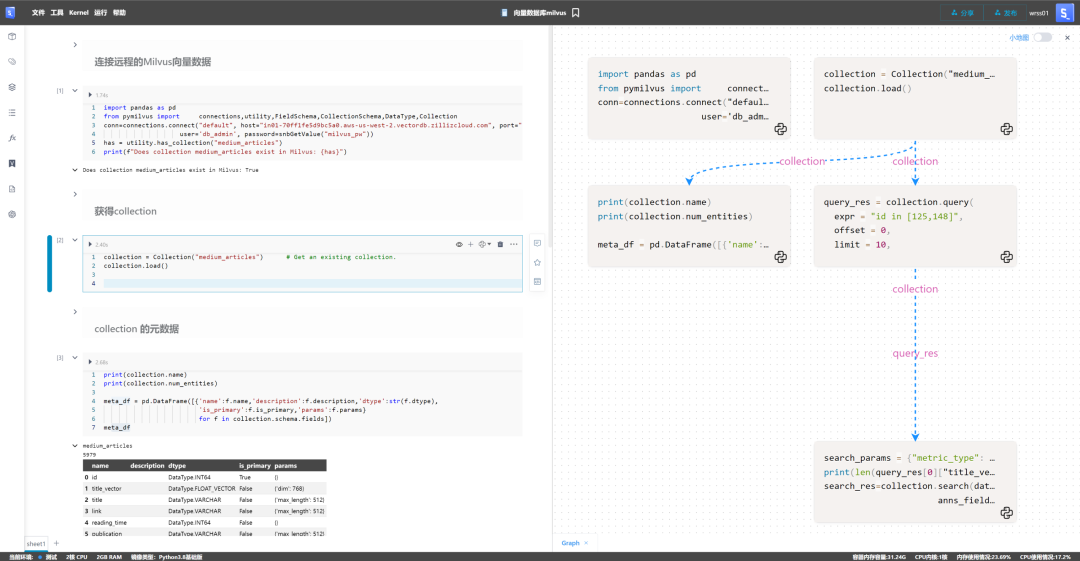This screenshot has width=1080, height=561.
Task: Click the table layout icon beside cell 2
Action: [537, 282]
